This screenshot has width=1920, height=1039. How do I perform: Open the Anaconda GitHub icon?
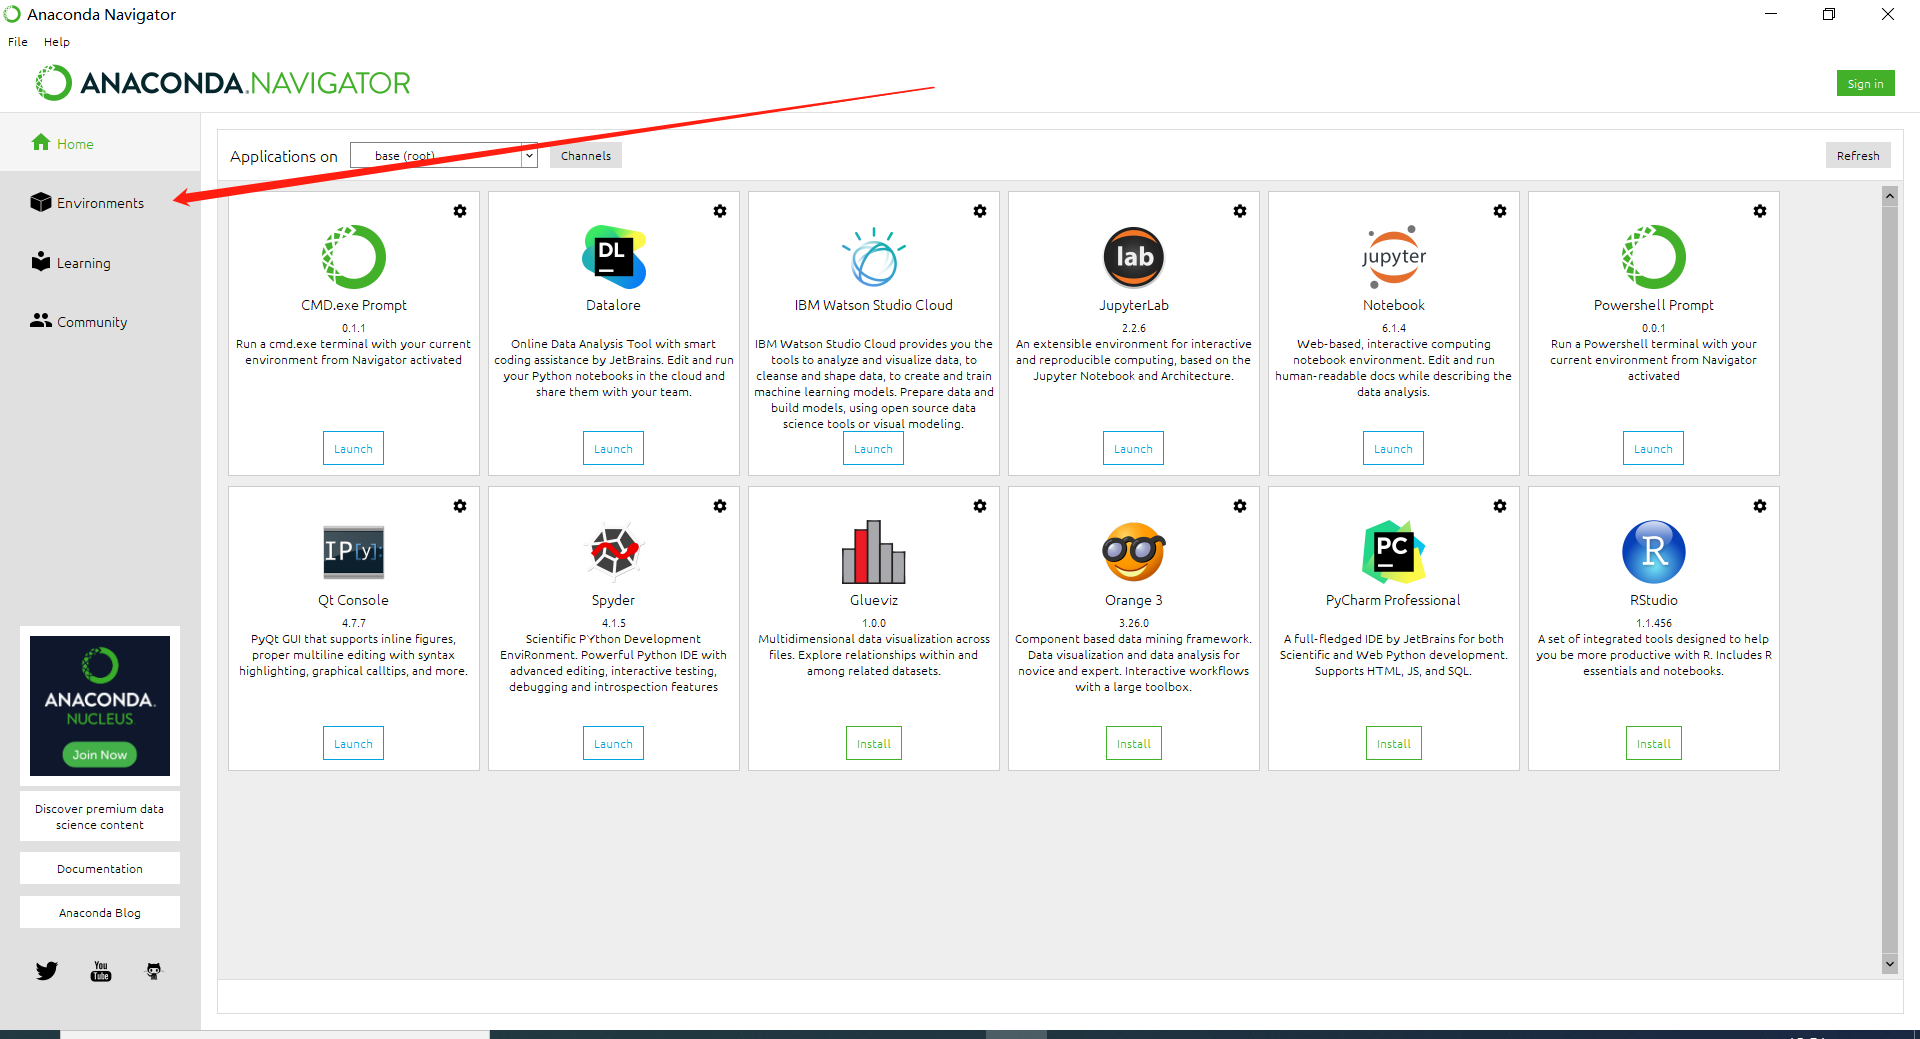click(x=154, y=971)
